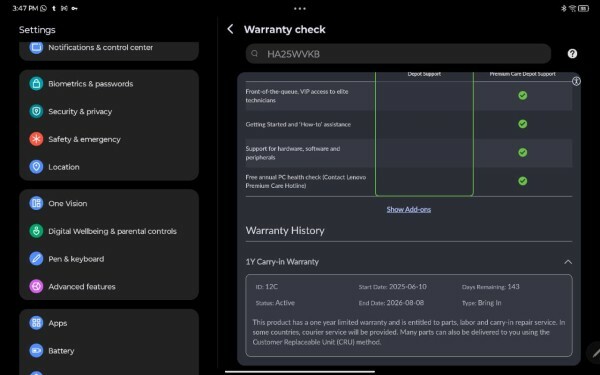
Task: Open Security & privacy settings
Action: point(109,111)
